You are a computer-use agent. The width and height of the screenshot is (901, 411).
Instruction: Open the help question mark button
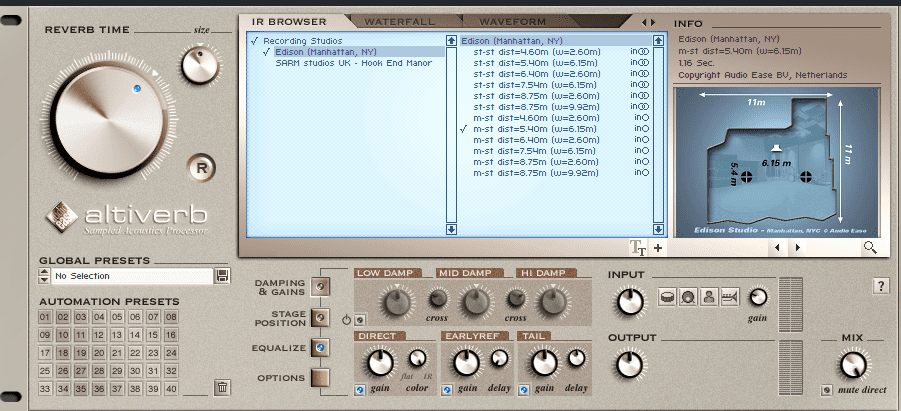tap(881, 286)
